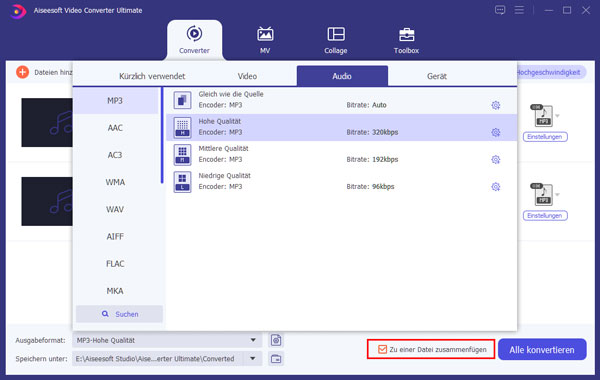The image size is (600, 380).
Task: Click Alle konvertieren button
Action: [x=542, y=349]
